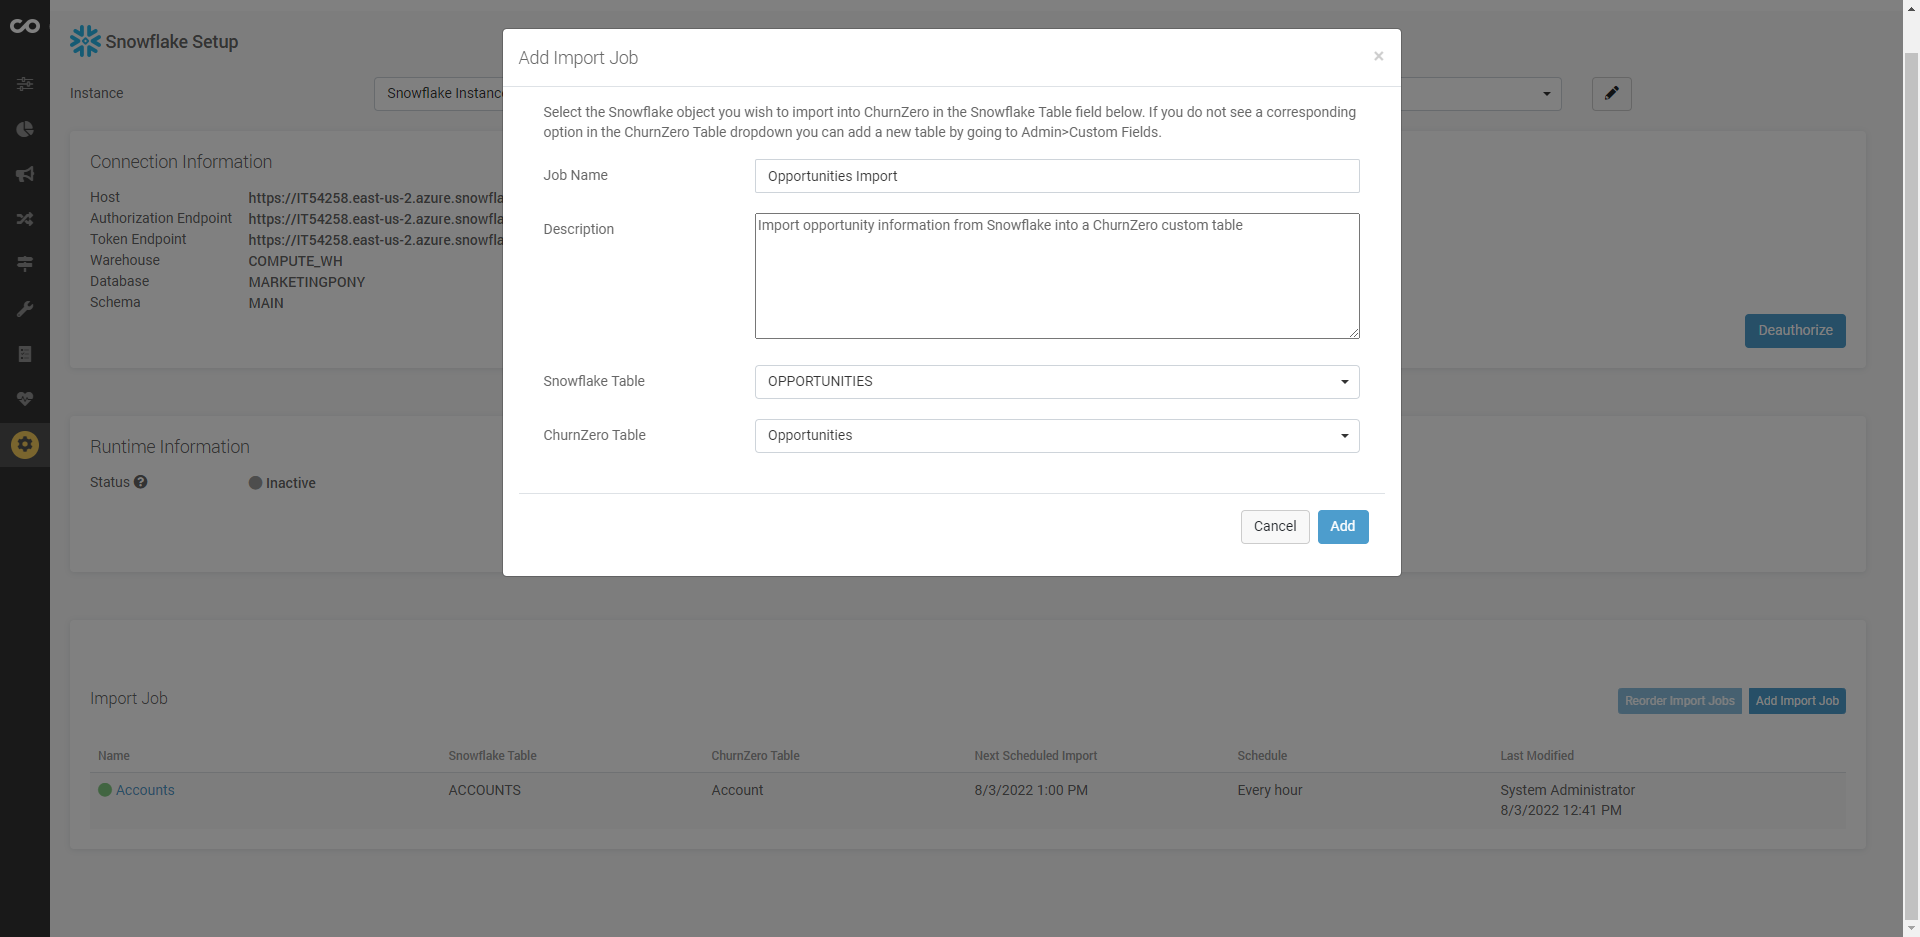Click Add Import Job button
This screenshot has height=937, width=1920.
[1797, 701]
